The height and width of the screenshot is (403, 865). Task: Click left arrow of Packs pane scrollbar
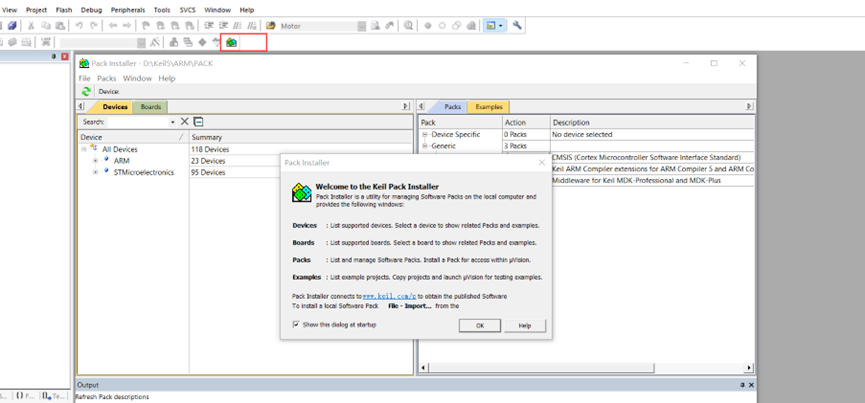(423, 367)
